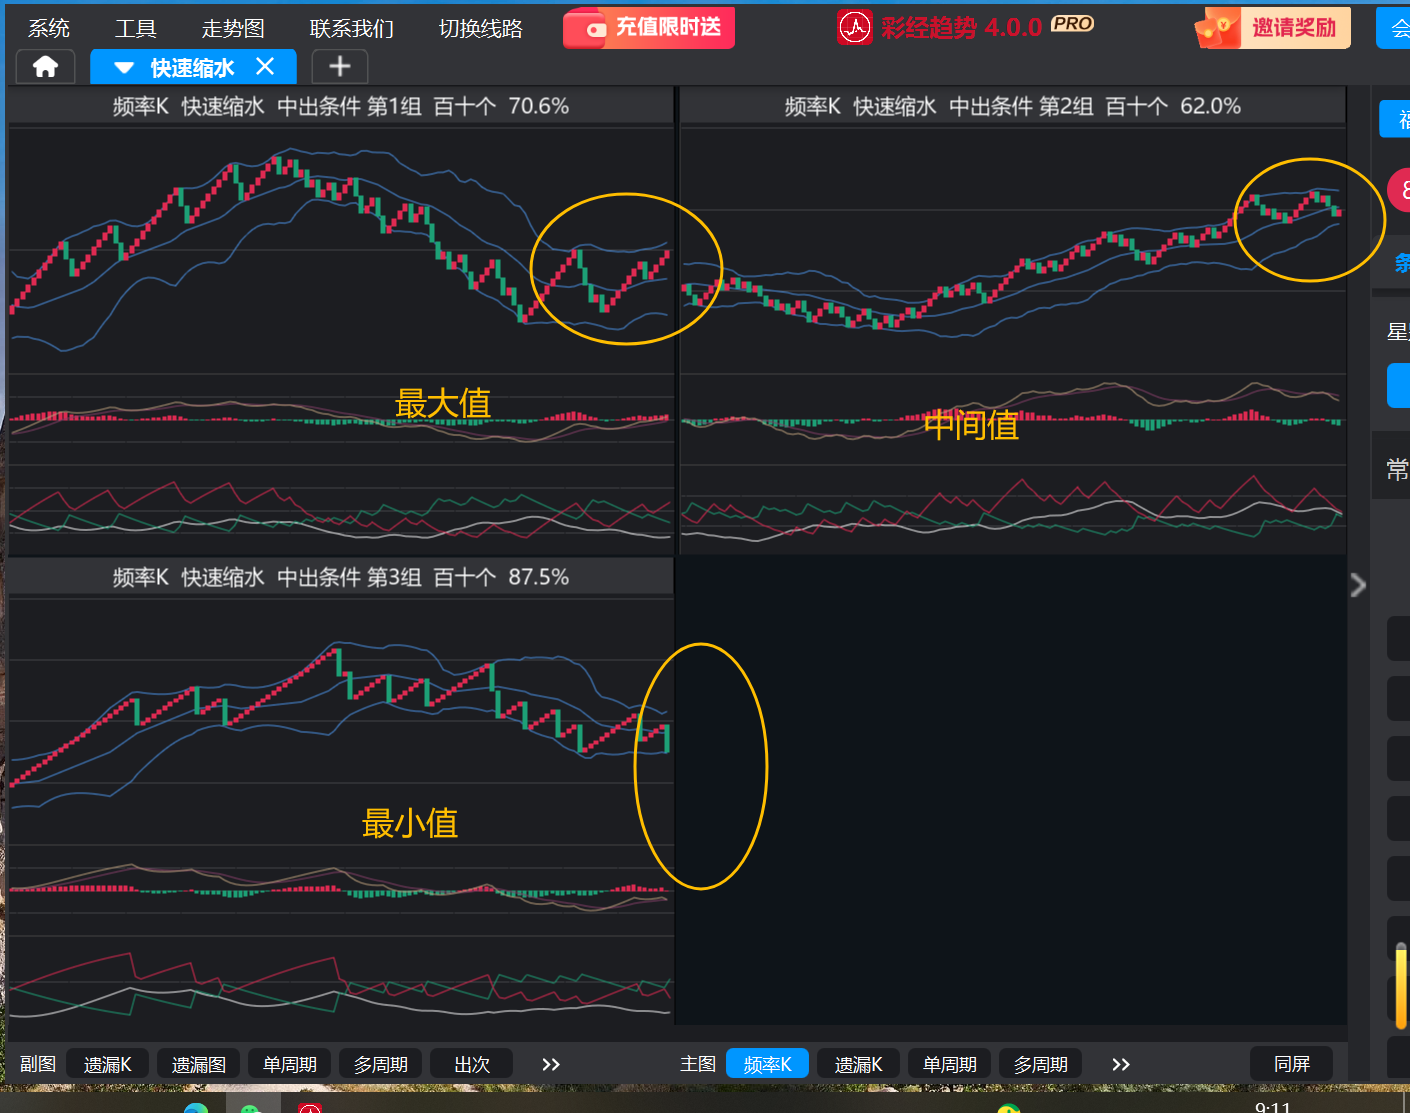Show more 主图 indicator options
1410x1113 pixels.
pyautogui.click(x=1120, y=1064)
